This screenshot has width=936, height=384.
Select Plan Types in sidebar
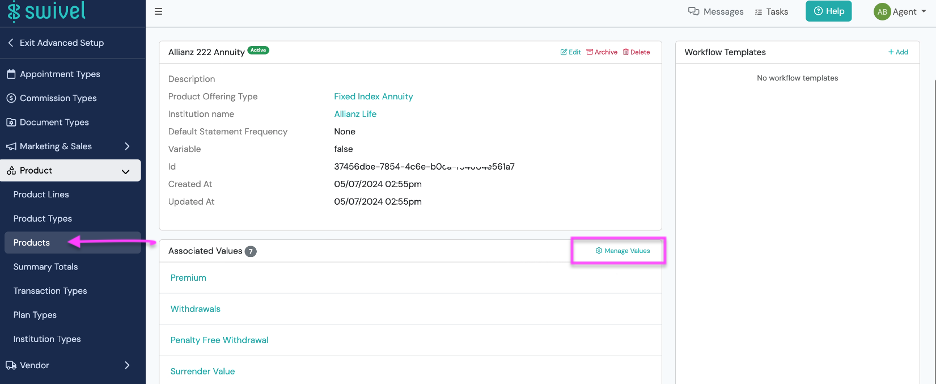point(35,315)
